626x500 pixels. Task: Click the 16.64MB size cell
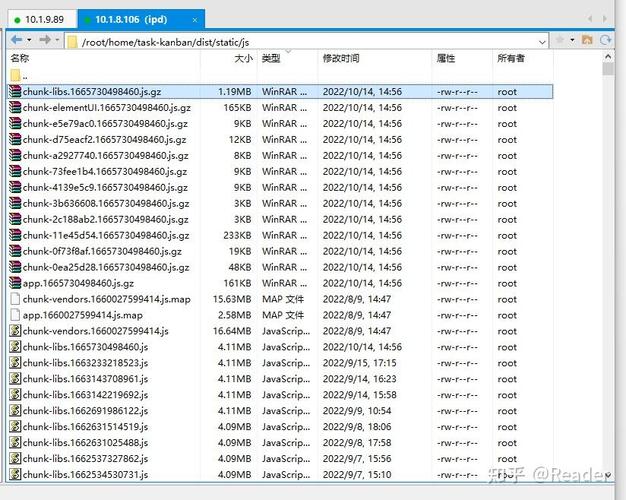tap(232, 331)
